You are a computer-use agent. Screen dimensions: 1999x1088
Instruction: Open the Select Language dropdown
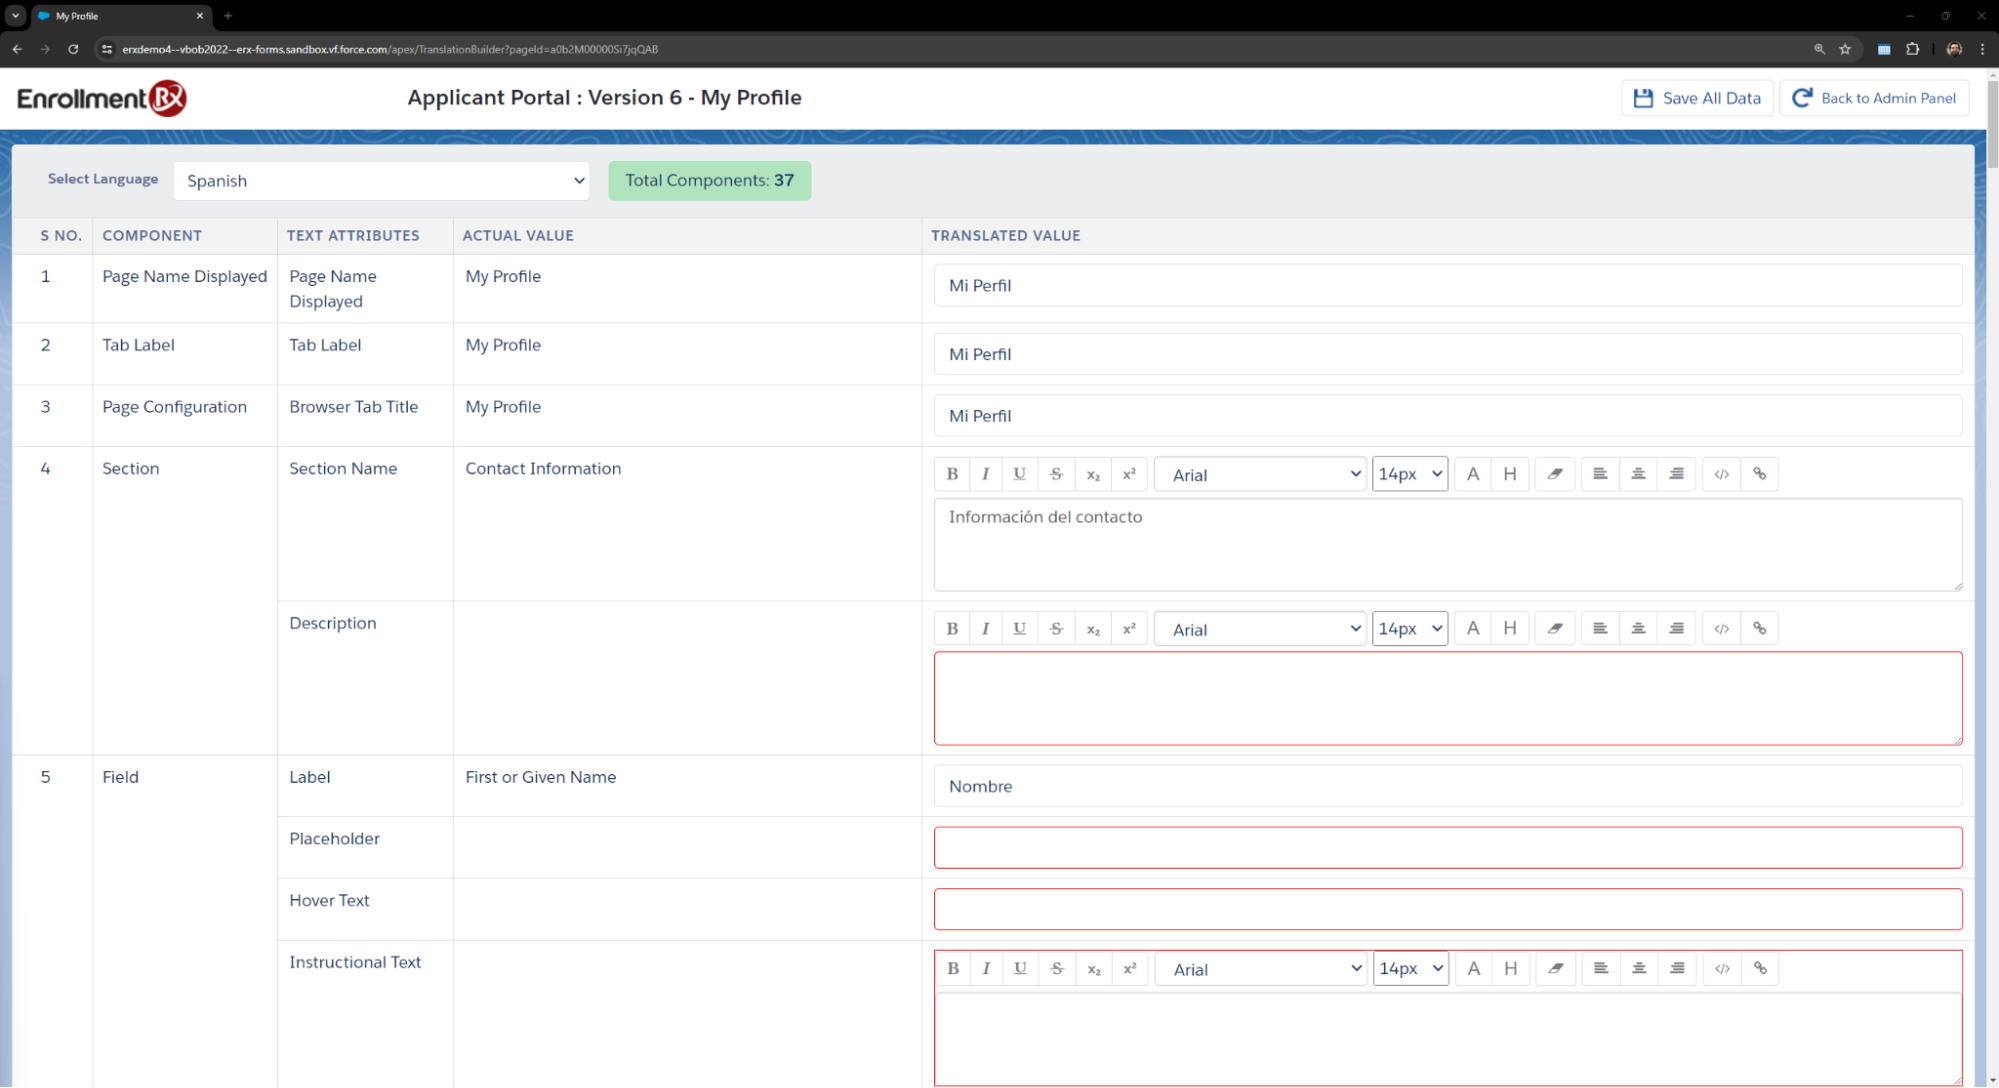point(381,181)
